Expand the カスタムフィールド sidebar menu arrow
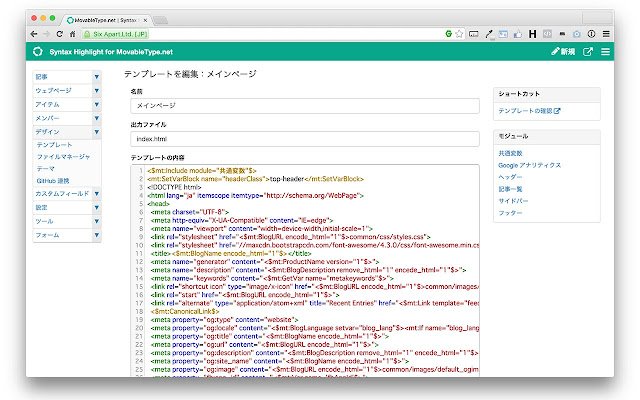The image size is (640, 400). click(96, 193)
